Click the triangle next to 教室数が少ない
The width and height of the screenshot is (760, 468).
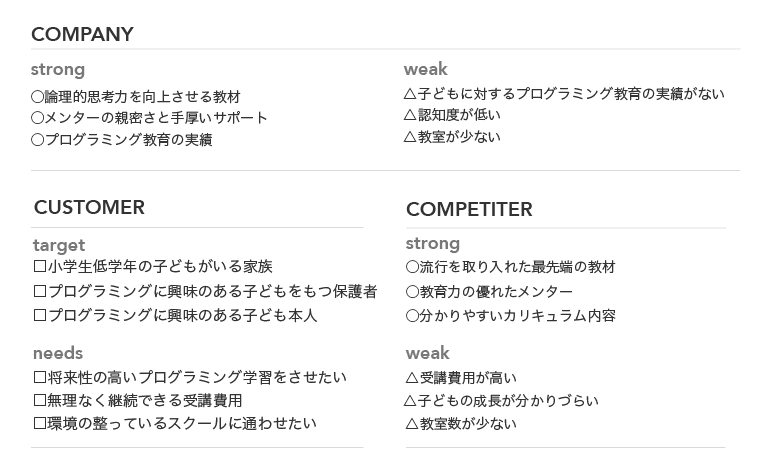click(x=412, y=424)
